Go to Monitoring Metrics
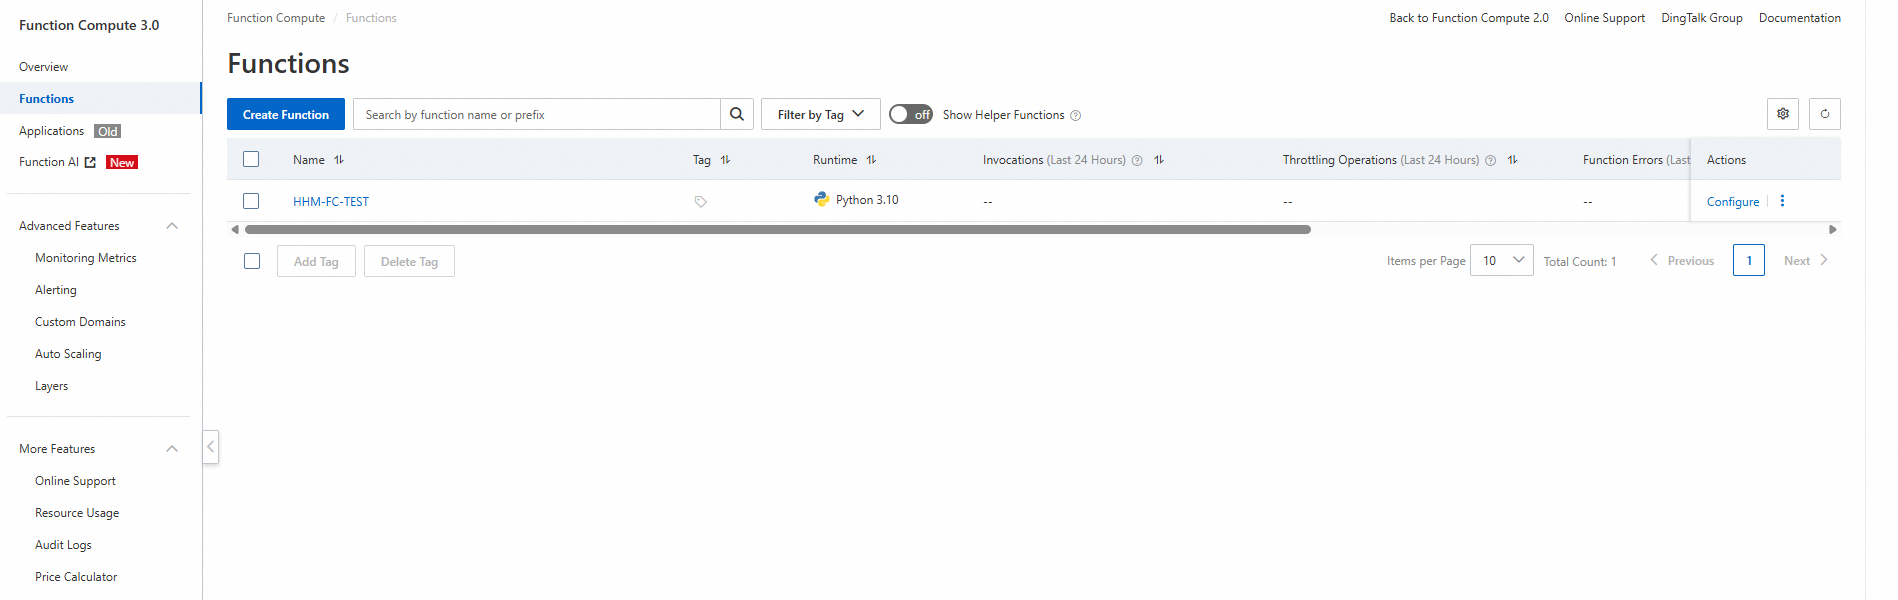The height and width of the screenshot is (600, 1898). point(86,258)
